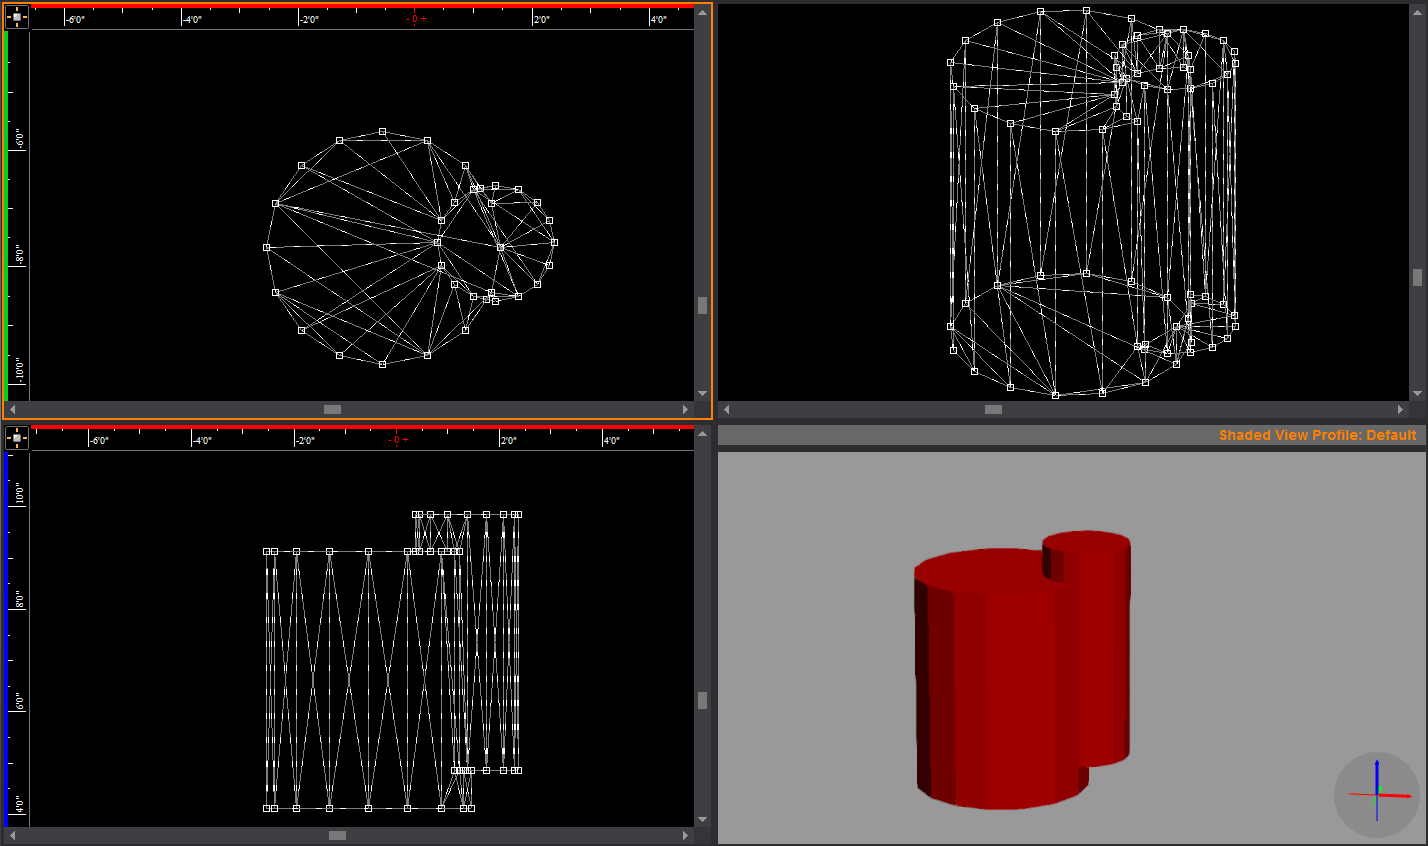
Task: Click the right scroll arrow of the bottom-left front view
Action: (x=685, y=835)
